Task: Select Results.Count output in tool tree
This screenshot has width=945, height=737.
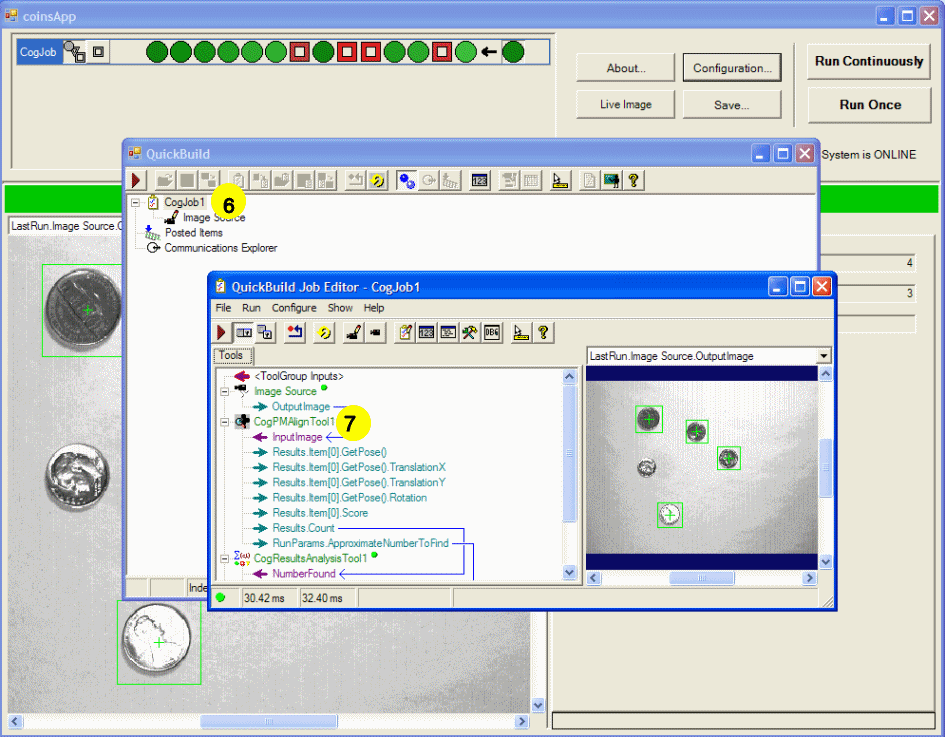Action: 303,528
